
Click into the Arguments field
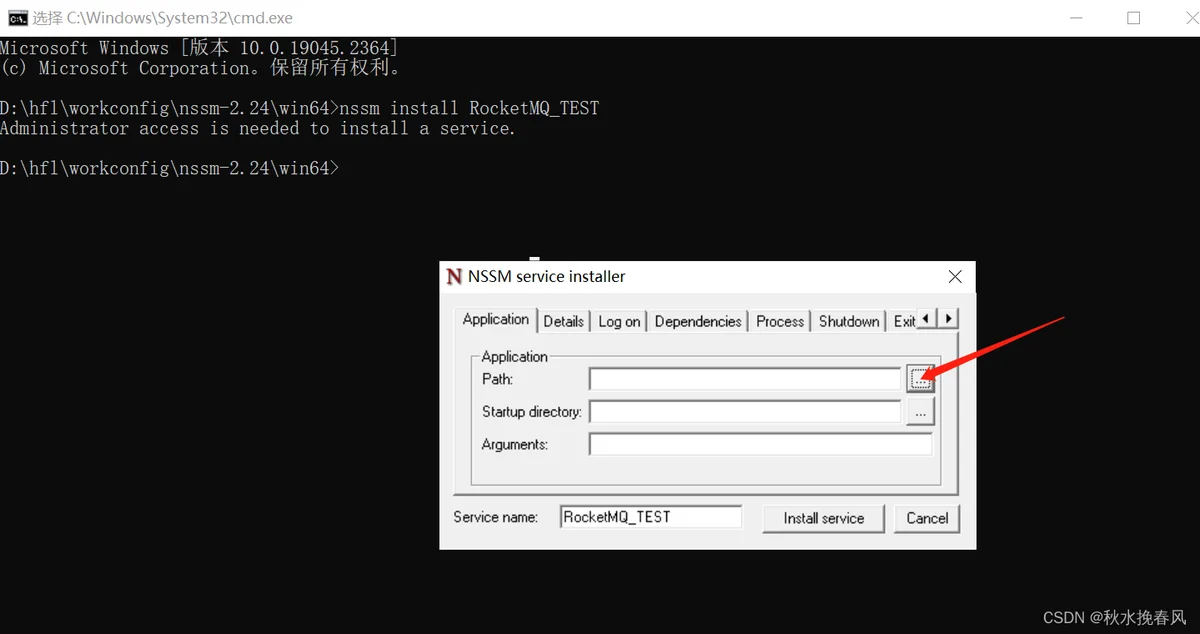760,444
